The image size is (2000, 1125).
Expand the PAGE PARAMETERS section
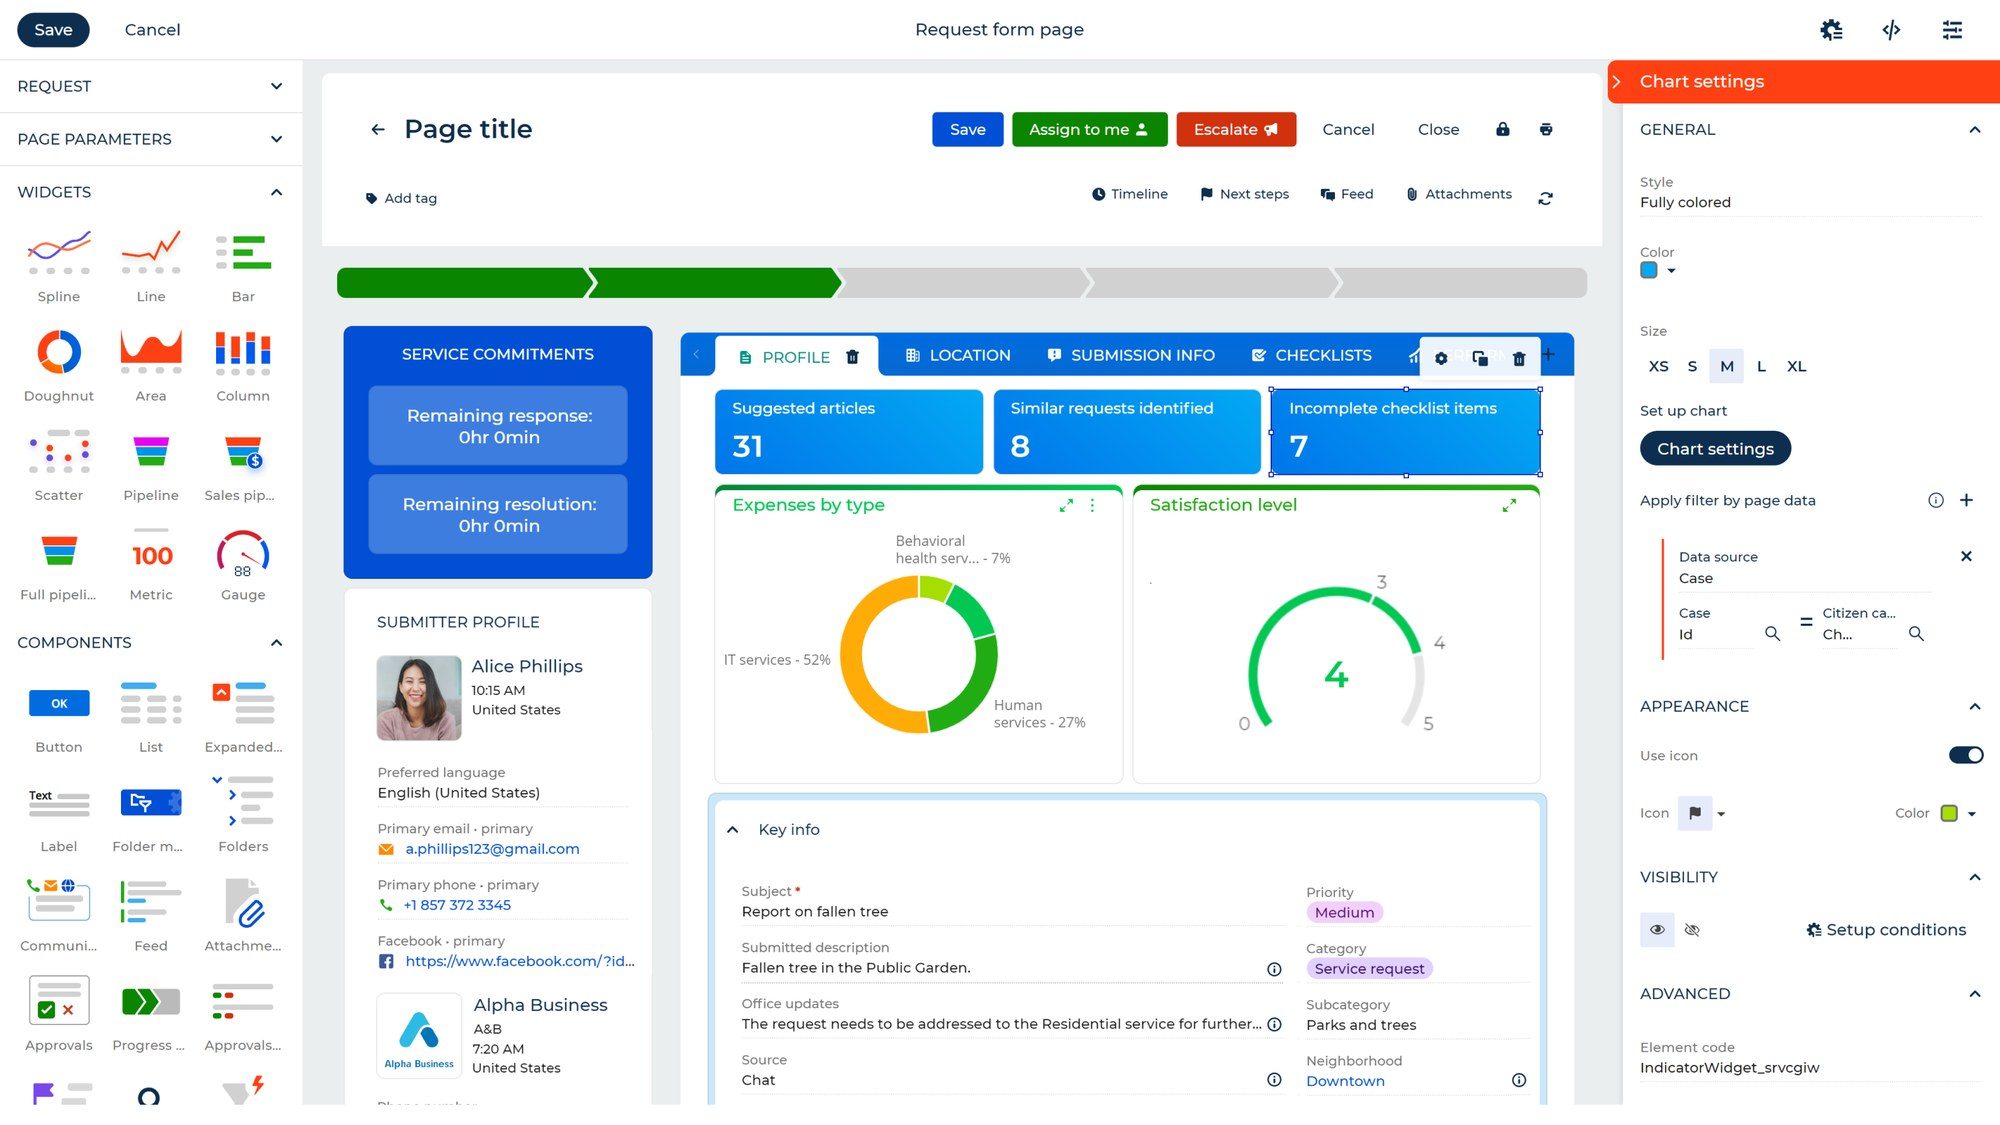pos(151,139)
